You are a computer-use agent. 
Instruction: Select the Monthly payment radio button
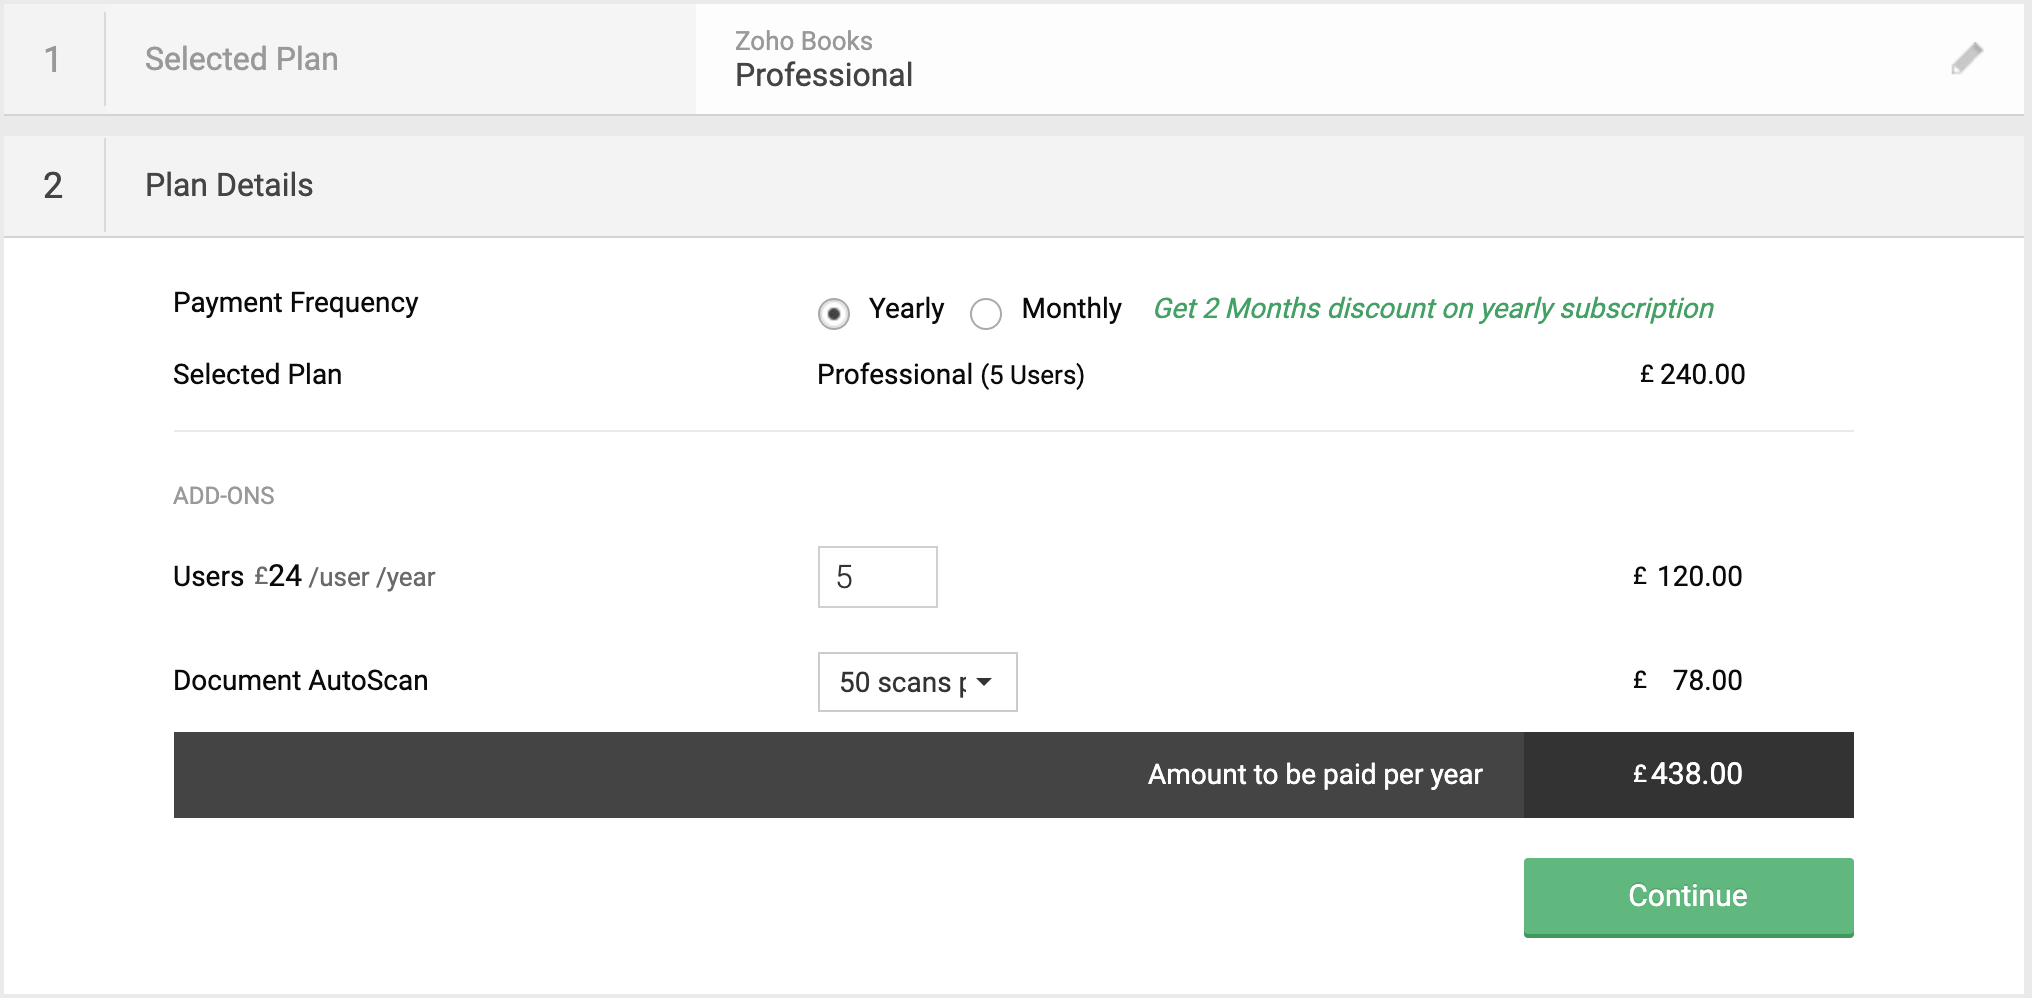coord(986,314)
